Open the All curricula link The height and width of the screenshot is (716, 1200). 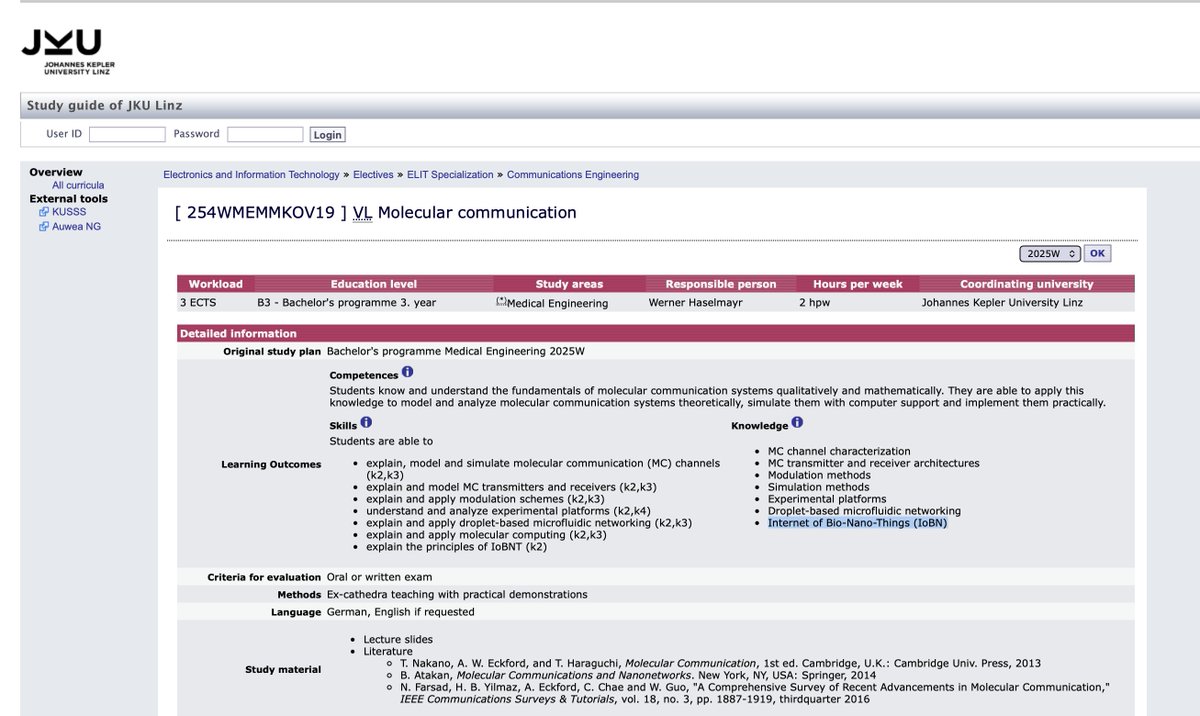coord(78,185)
